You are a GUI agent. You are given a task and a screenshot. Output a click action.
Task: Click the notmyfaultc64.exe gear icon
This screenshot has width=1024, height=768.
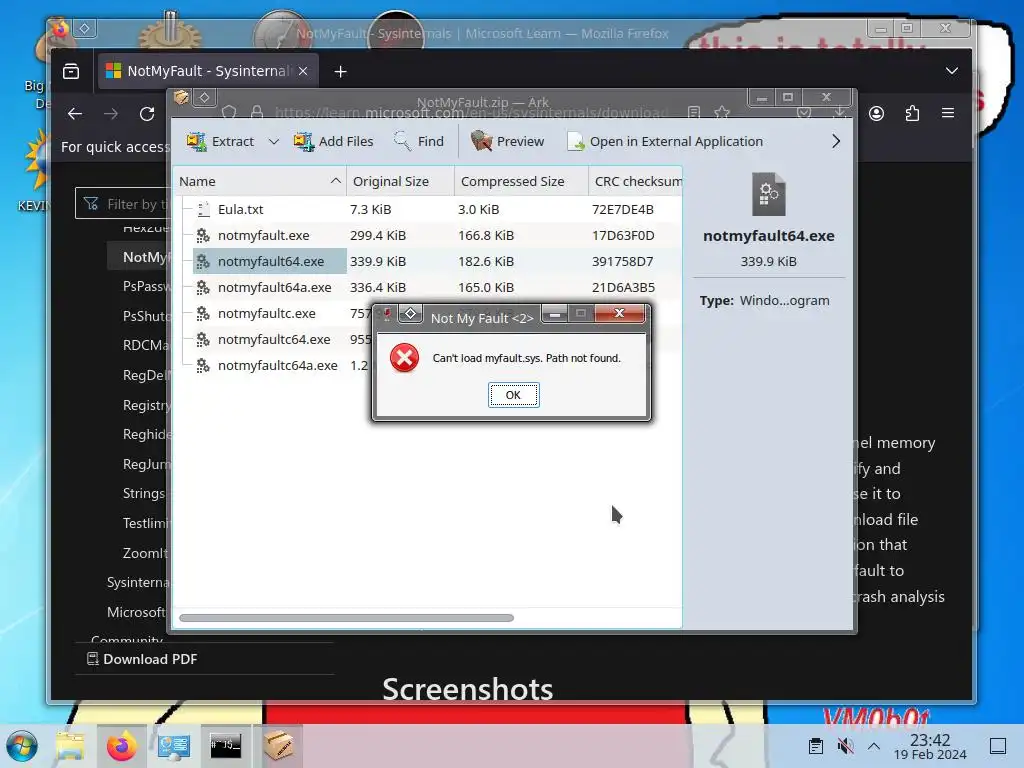pyautogui.click(x=203, y=340)
